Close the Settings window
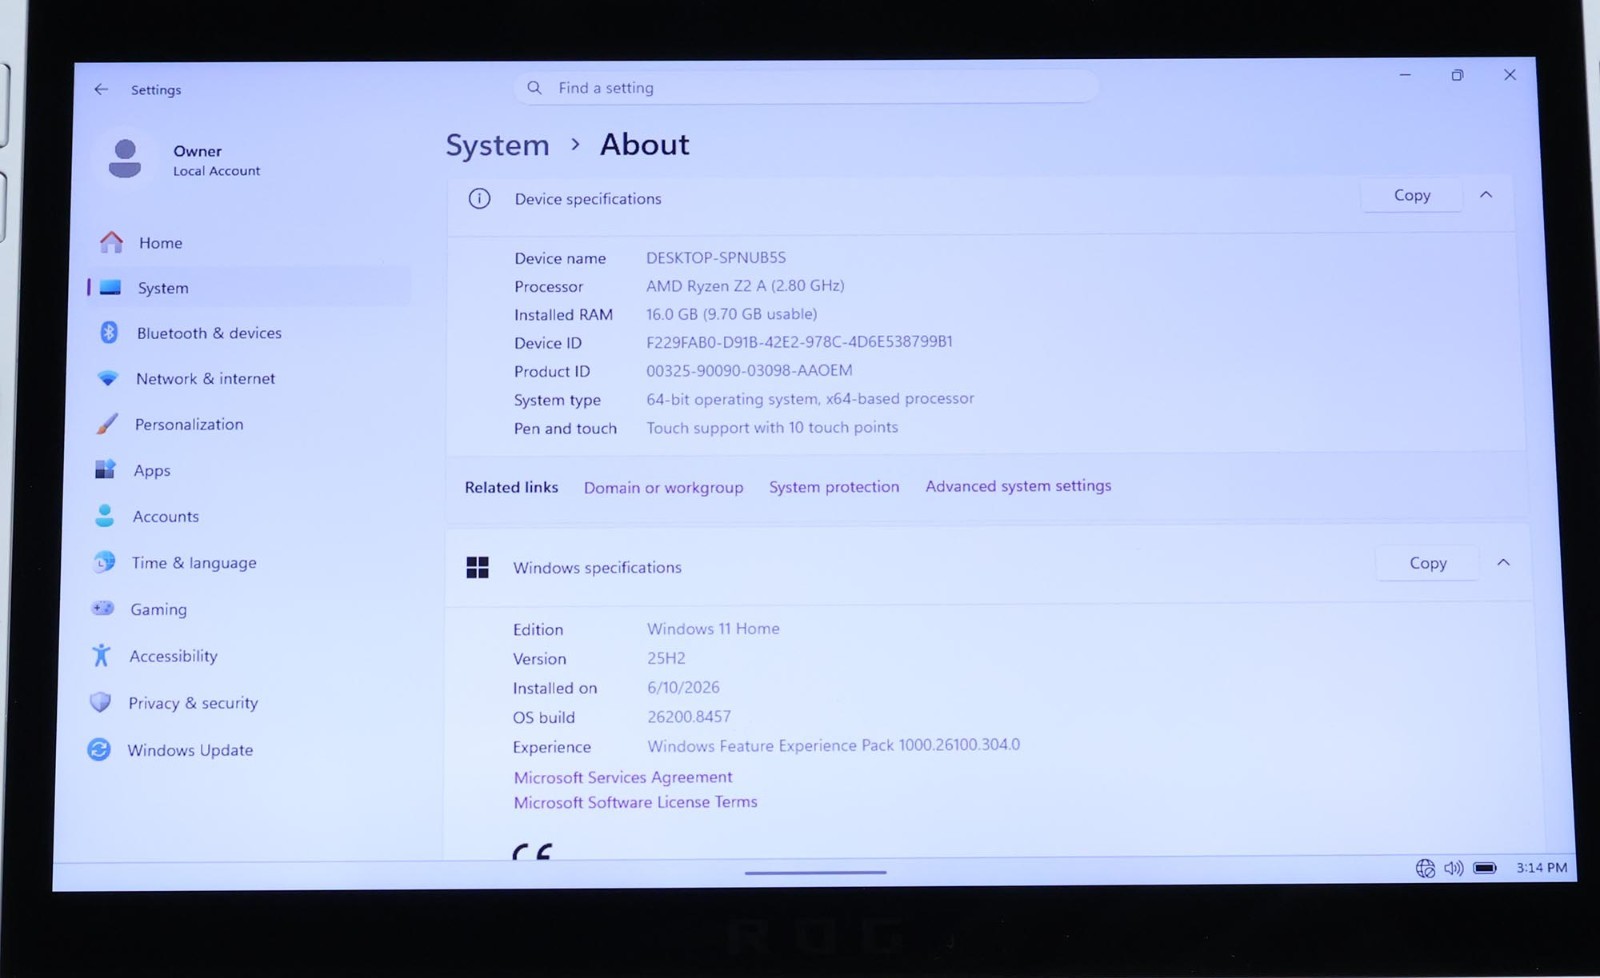This screenshot has height=978, width=1600. pyautogui.click(x=1510, y=75)
